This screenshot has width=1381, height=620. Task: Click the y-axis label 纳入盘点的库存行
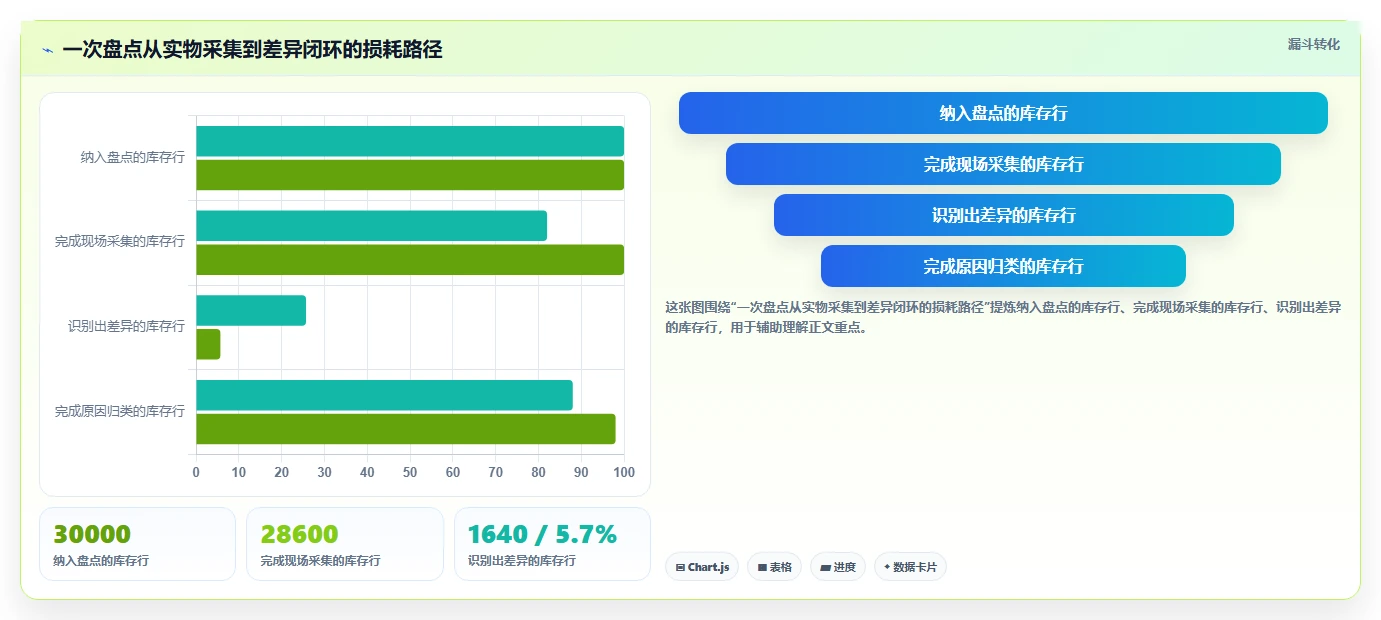[x=133, y=157]
